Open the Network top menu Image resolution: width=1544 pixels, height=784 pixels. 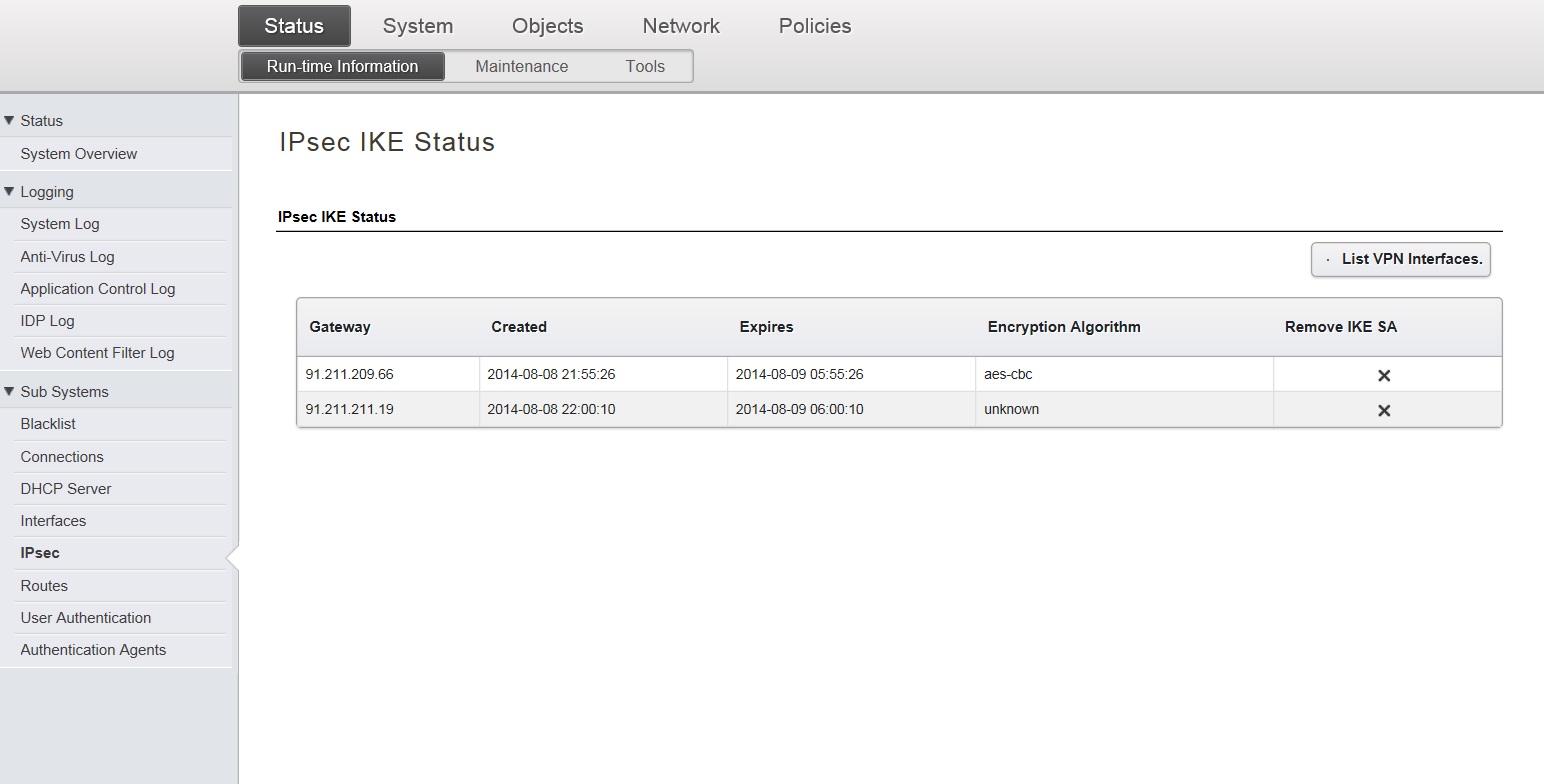tap(681, 26)
